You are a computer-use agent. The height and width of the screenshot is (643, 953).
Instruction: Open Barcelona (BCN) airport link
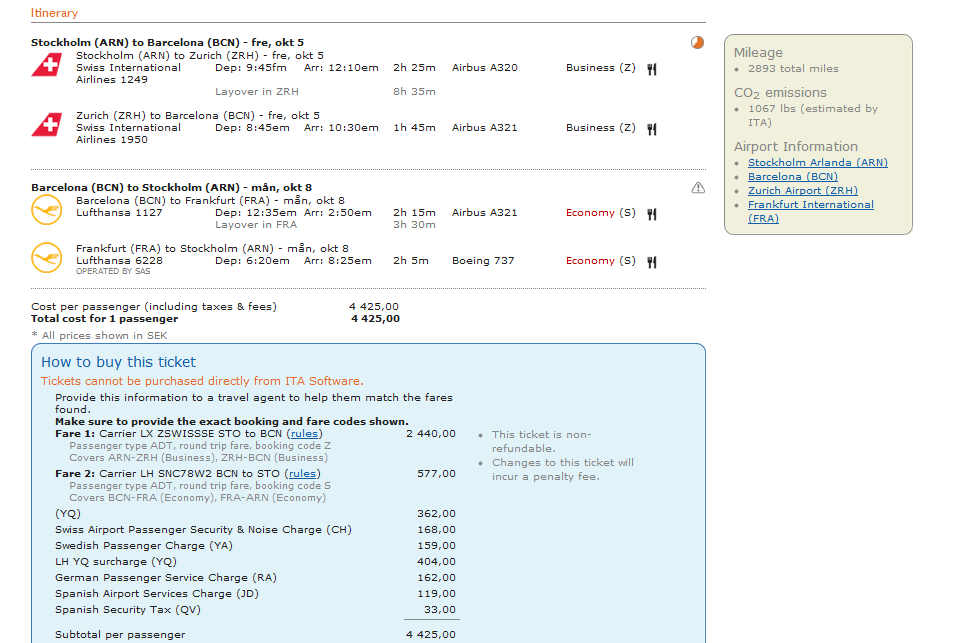[793, 176]
